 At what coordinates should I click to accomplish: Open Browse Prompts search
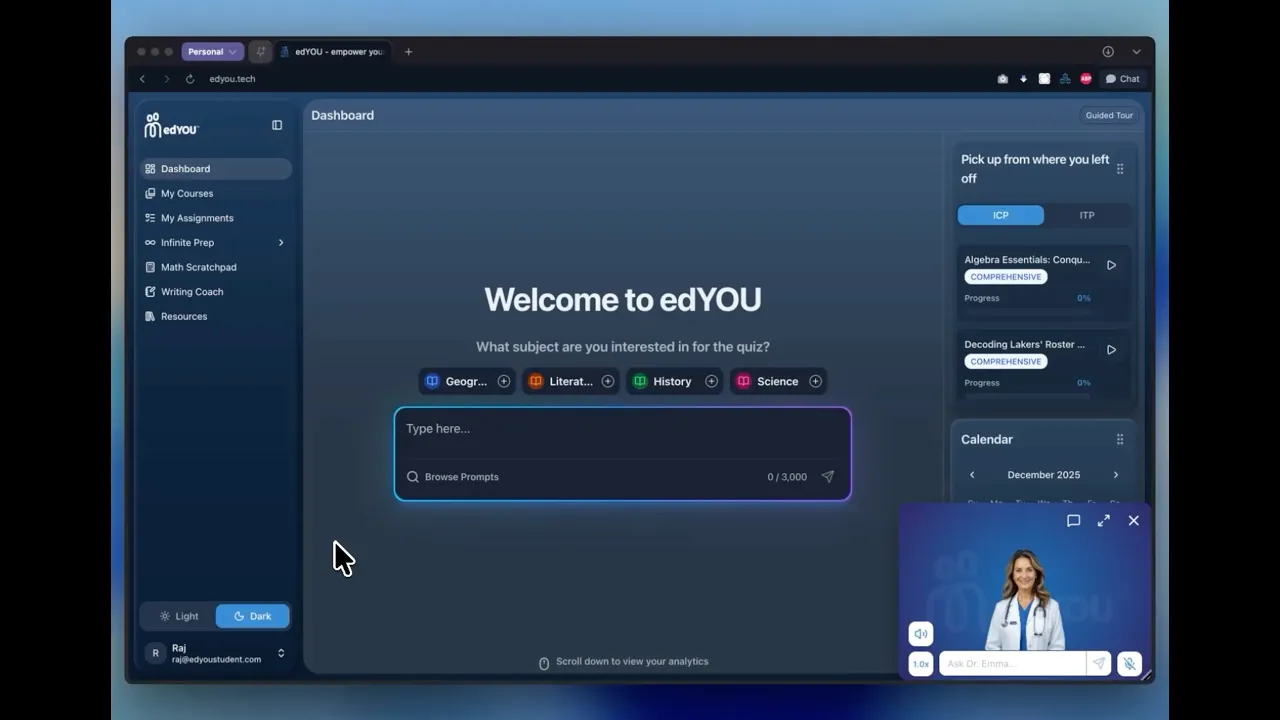[453, 477]
